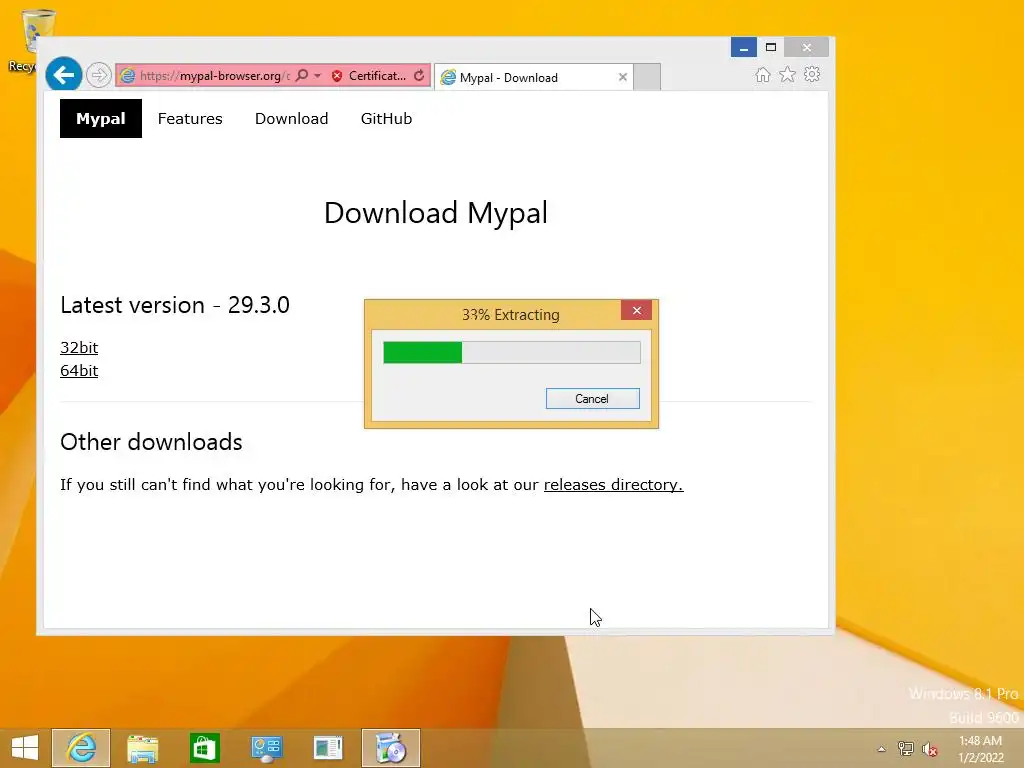Open the Windows Start button
Screen dimensions: 1024x768
(x=25, y=748)
